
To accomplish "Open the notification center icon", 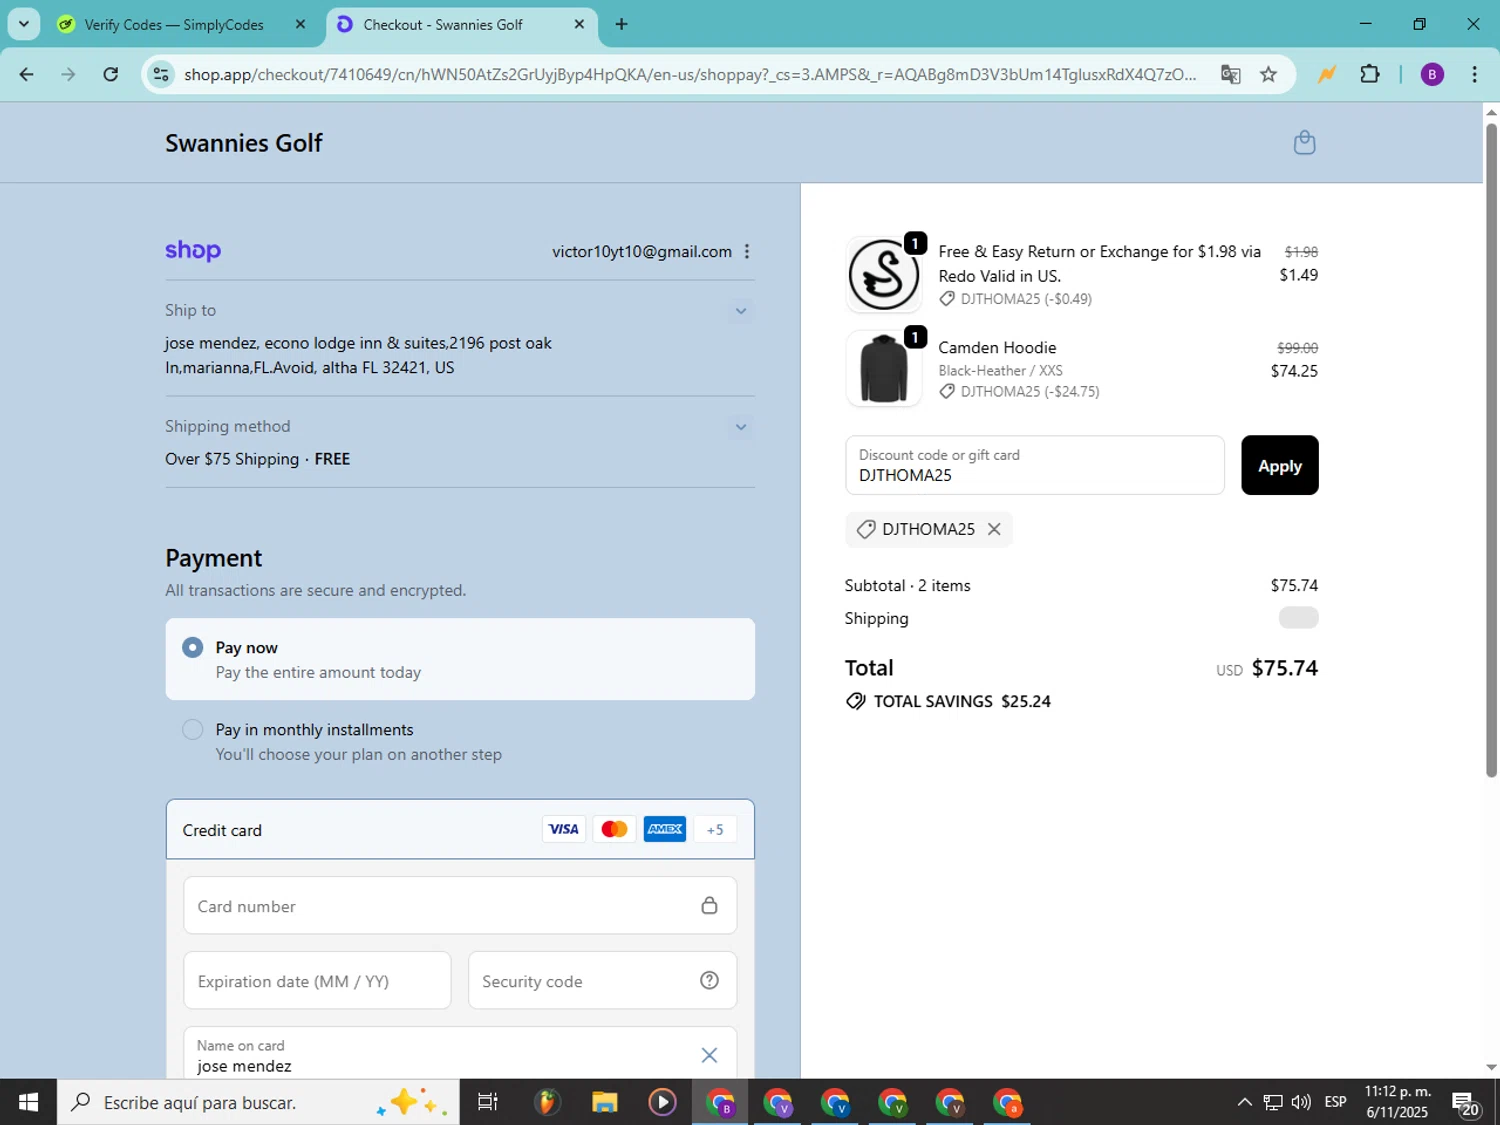I will click(x=1466, y=1103).
